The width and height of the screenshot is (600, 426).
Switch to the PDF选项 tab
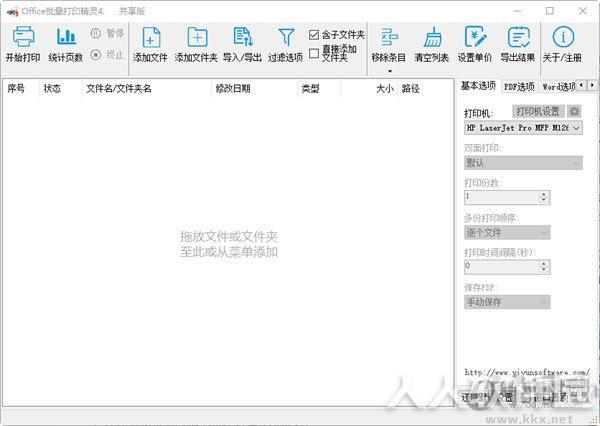[x=519, y=87]
